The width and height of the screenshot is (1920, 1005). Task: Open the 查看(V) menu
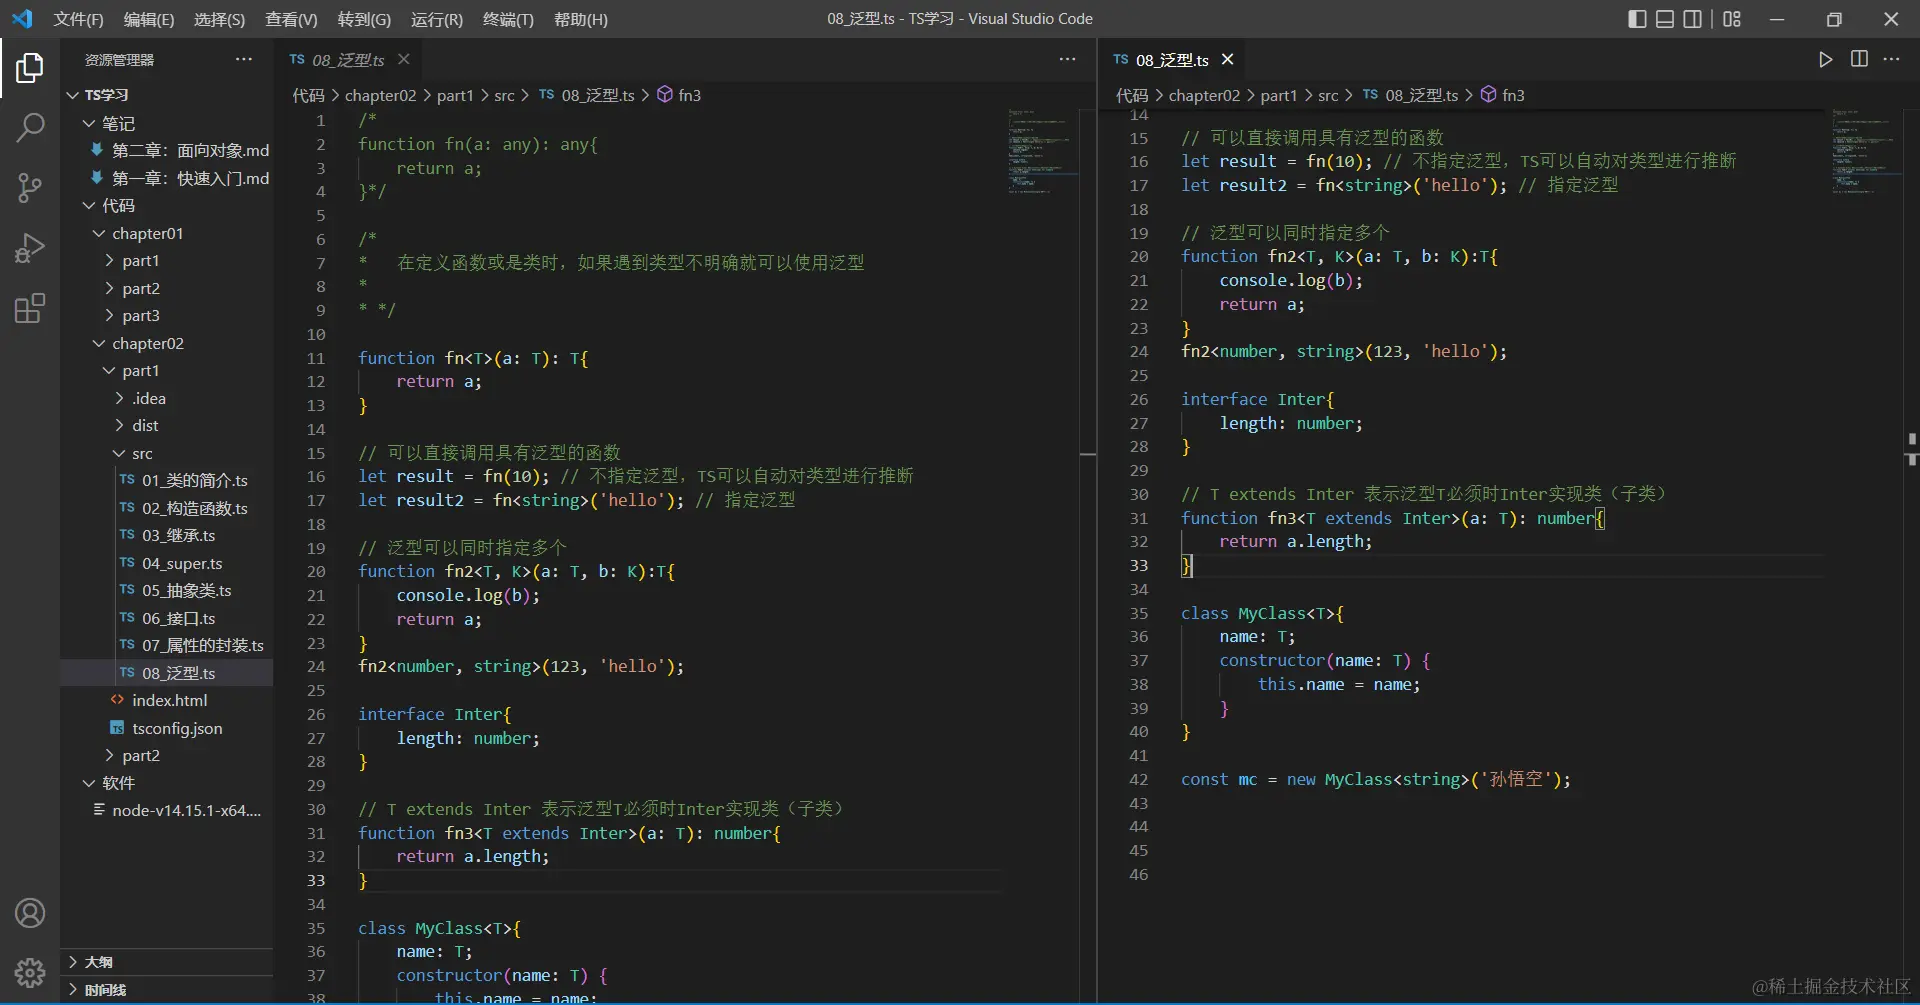click(291, 19)
